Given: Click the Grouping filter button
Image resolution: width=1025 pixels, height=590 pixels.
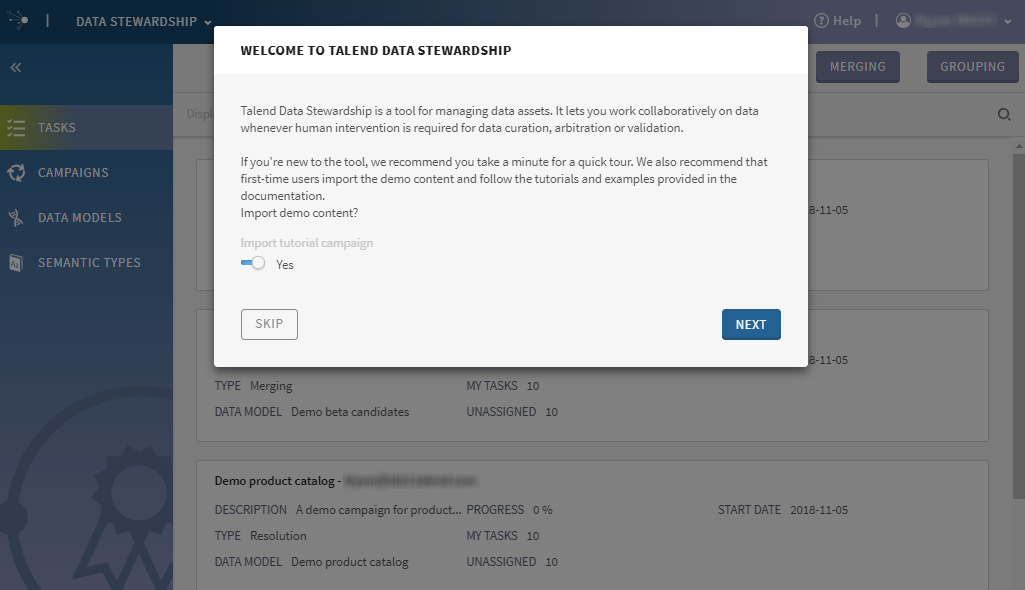Looking at the screenshot, I should (x=972, y=67).
